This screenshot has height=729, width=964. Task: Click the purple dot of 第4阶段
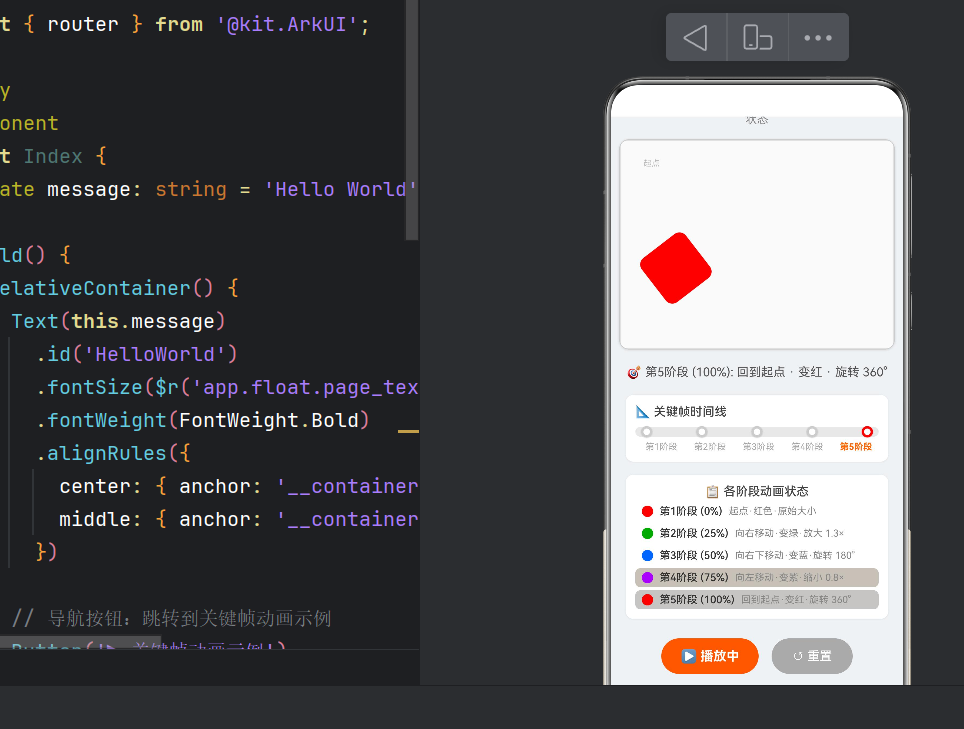(x=647, y=577)
